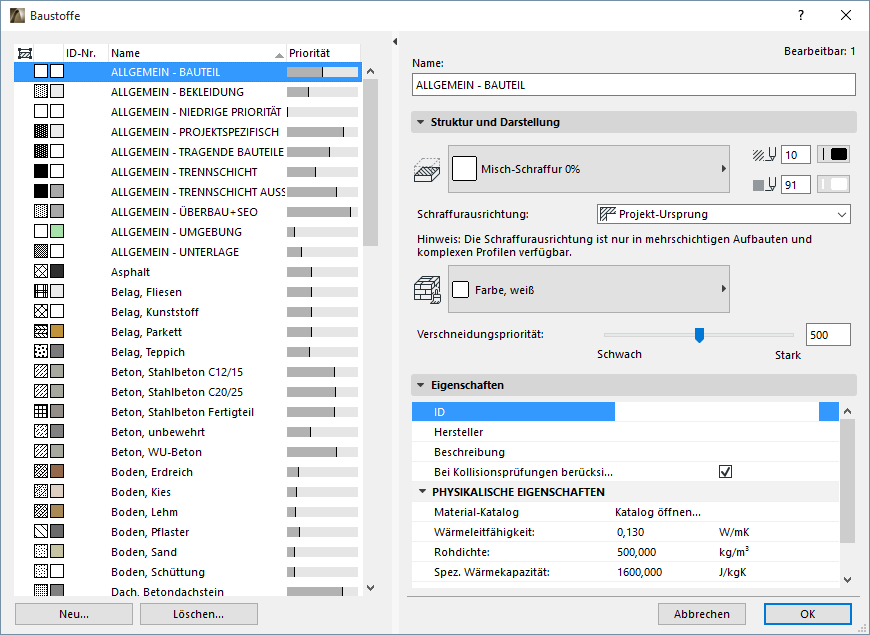This screenshot has width=870, height=635.
Task: Click Katalog öffnen... link
Action: click(657, 512)
